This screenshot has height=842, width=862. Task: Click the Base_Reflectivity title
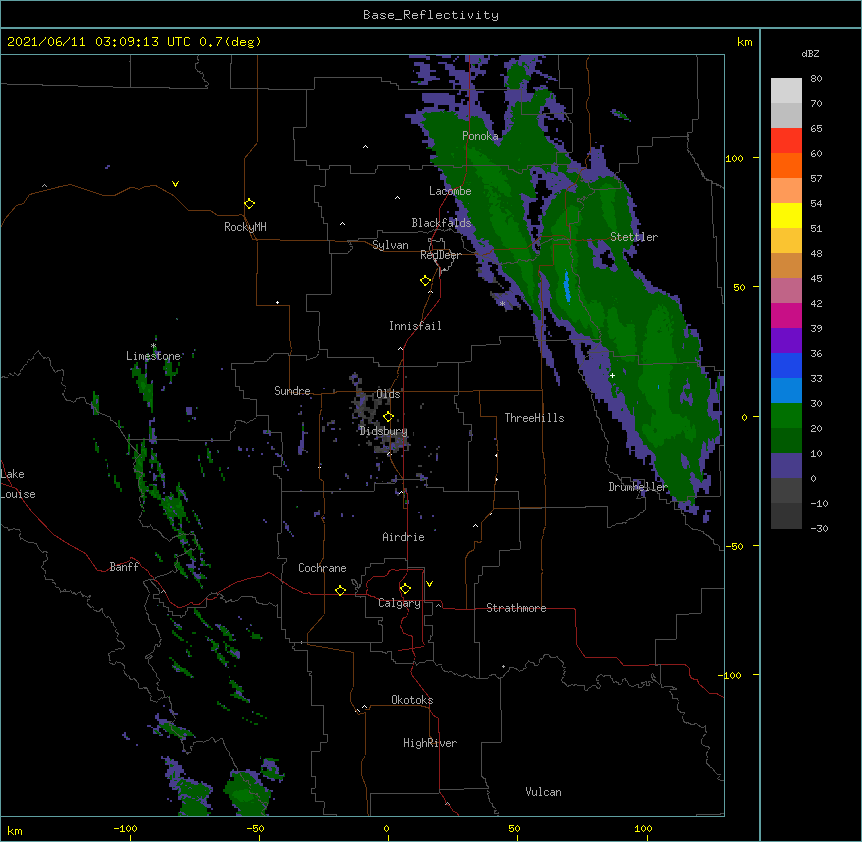point(431,15)
